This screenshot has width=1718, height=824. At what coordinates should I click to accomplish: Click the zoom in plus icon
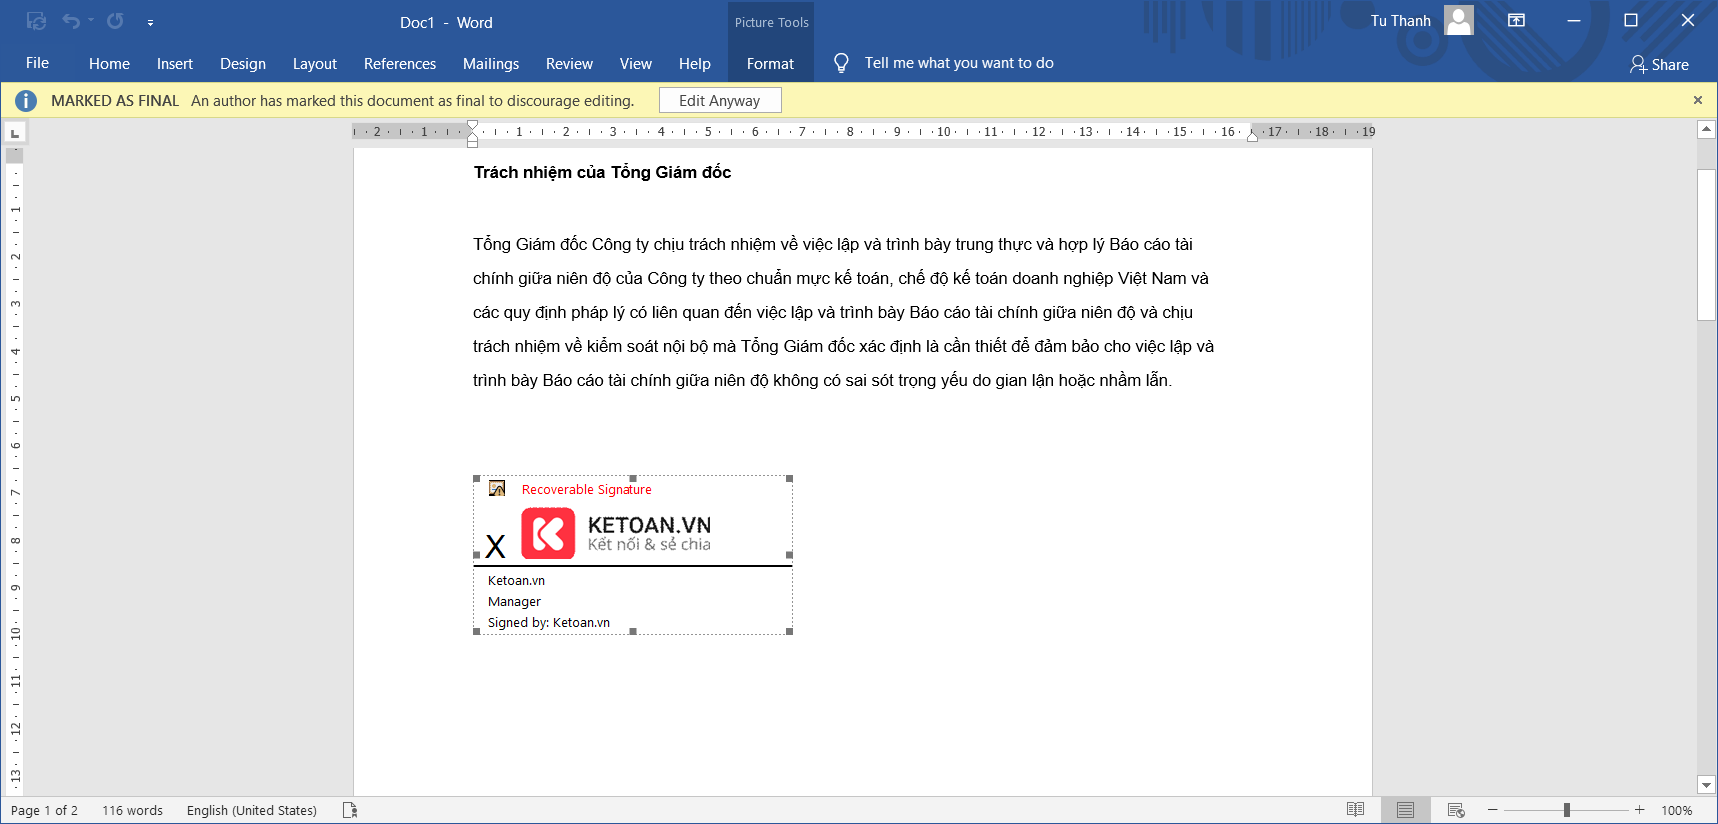click(1640, 810)
